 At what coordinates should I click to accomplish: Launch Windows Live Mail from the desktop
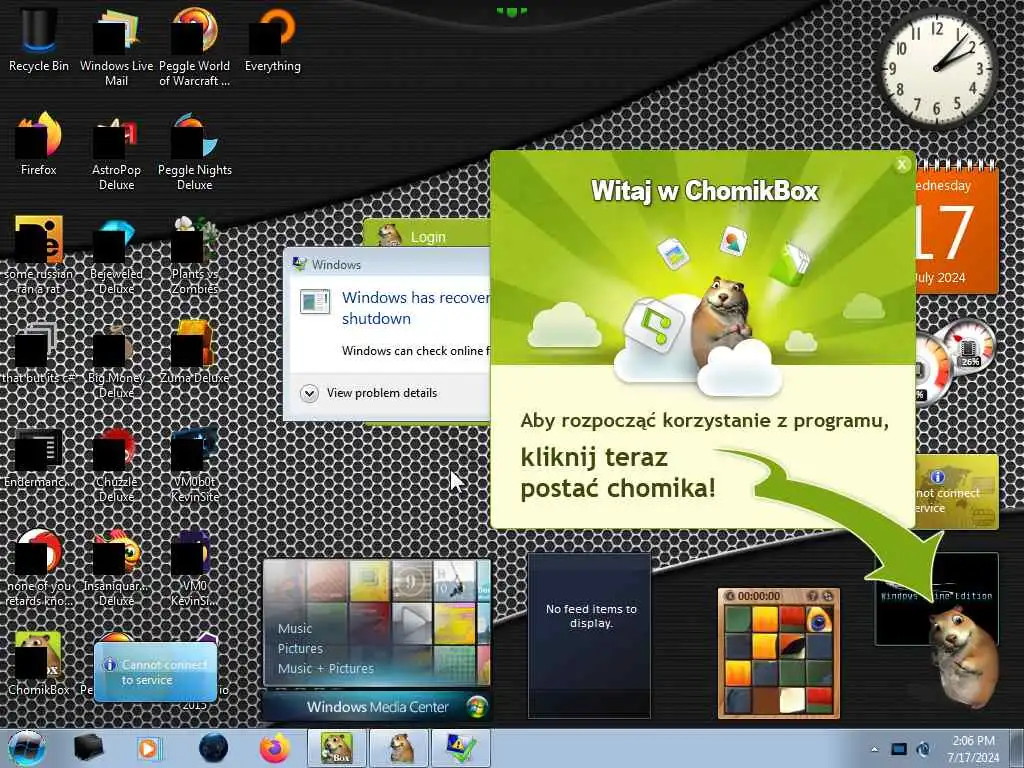pyautogui.click(x=116, y=46)
